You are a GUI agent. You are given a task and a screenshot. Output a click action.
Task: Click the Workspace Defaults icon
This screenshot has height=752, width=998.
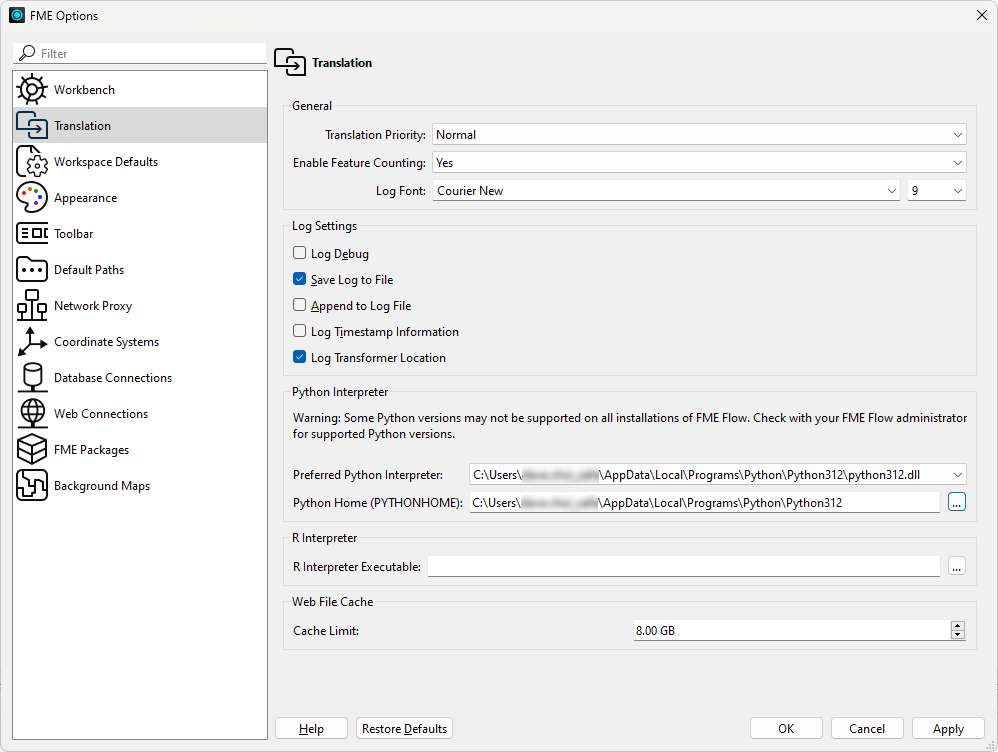click(x=32, y=161)
